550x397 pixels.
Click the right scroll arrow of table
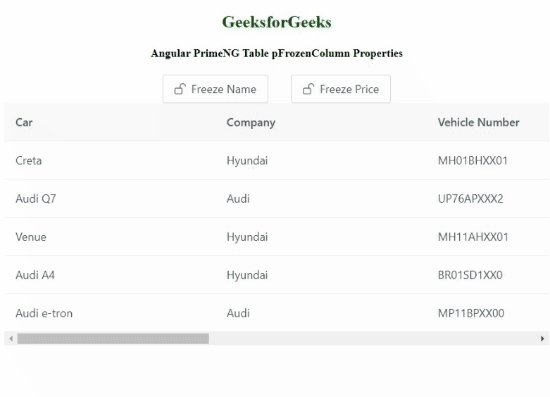click(542, 339)
